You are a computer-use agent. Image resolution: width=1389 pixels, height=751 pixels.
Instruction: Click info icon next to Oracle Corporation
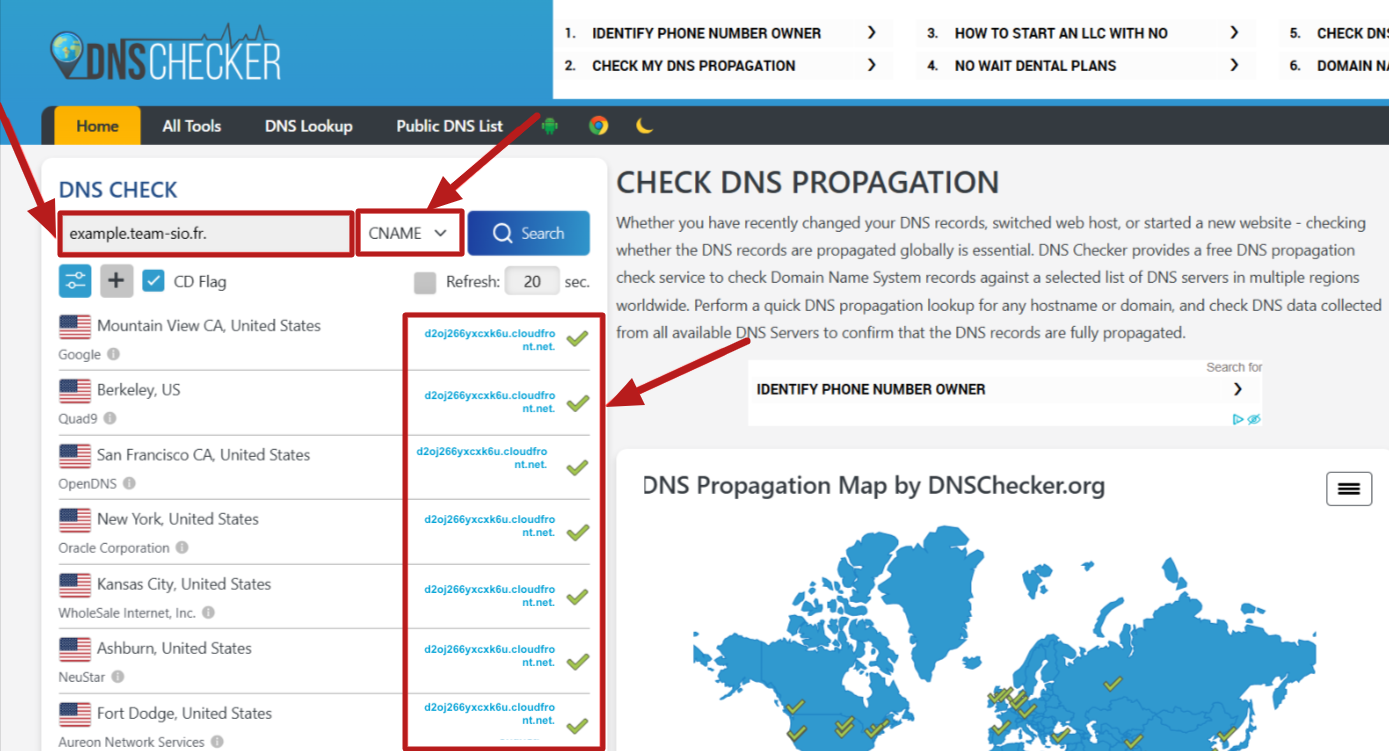[181, 548]
